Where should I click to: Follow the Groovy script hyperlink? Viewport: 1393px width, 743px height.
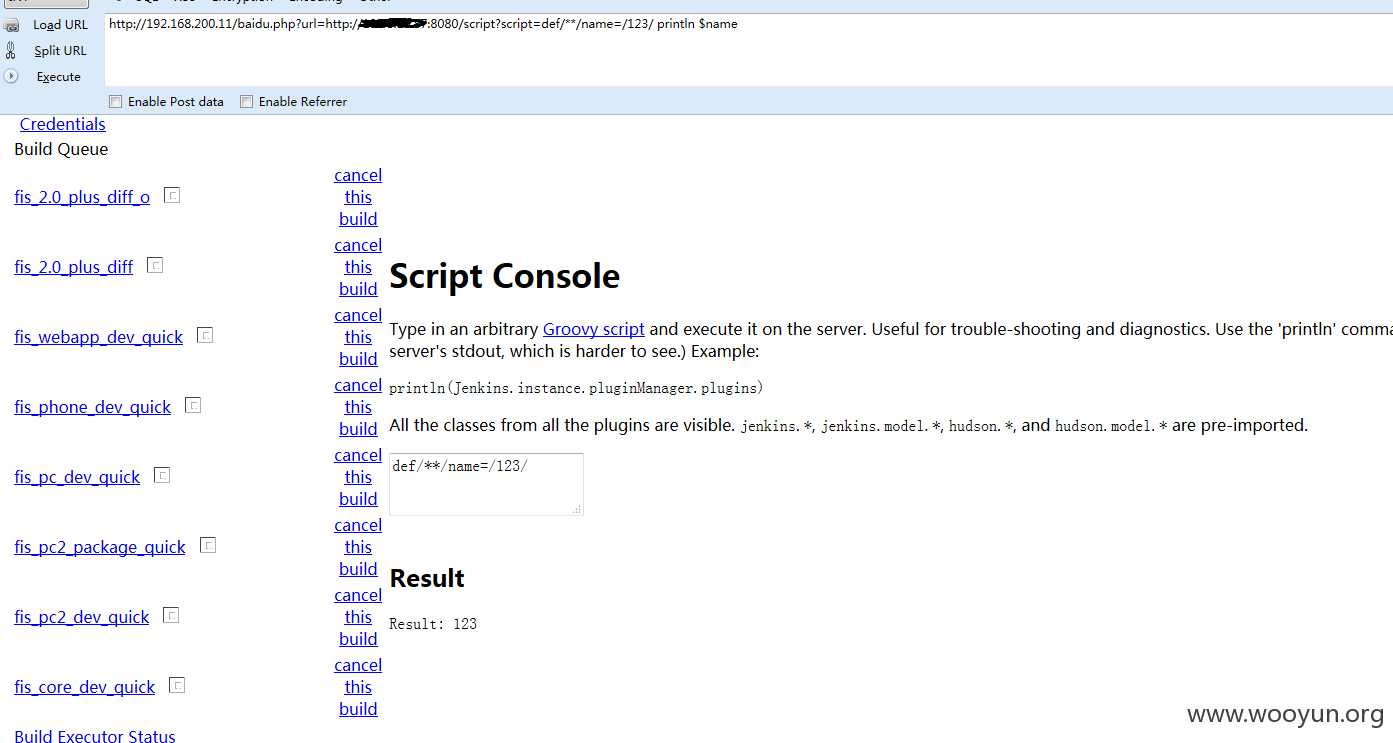click(x=594, y=329)
